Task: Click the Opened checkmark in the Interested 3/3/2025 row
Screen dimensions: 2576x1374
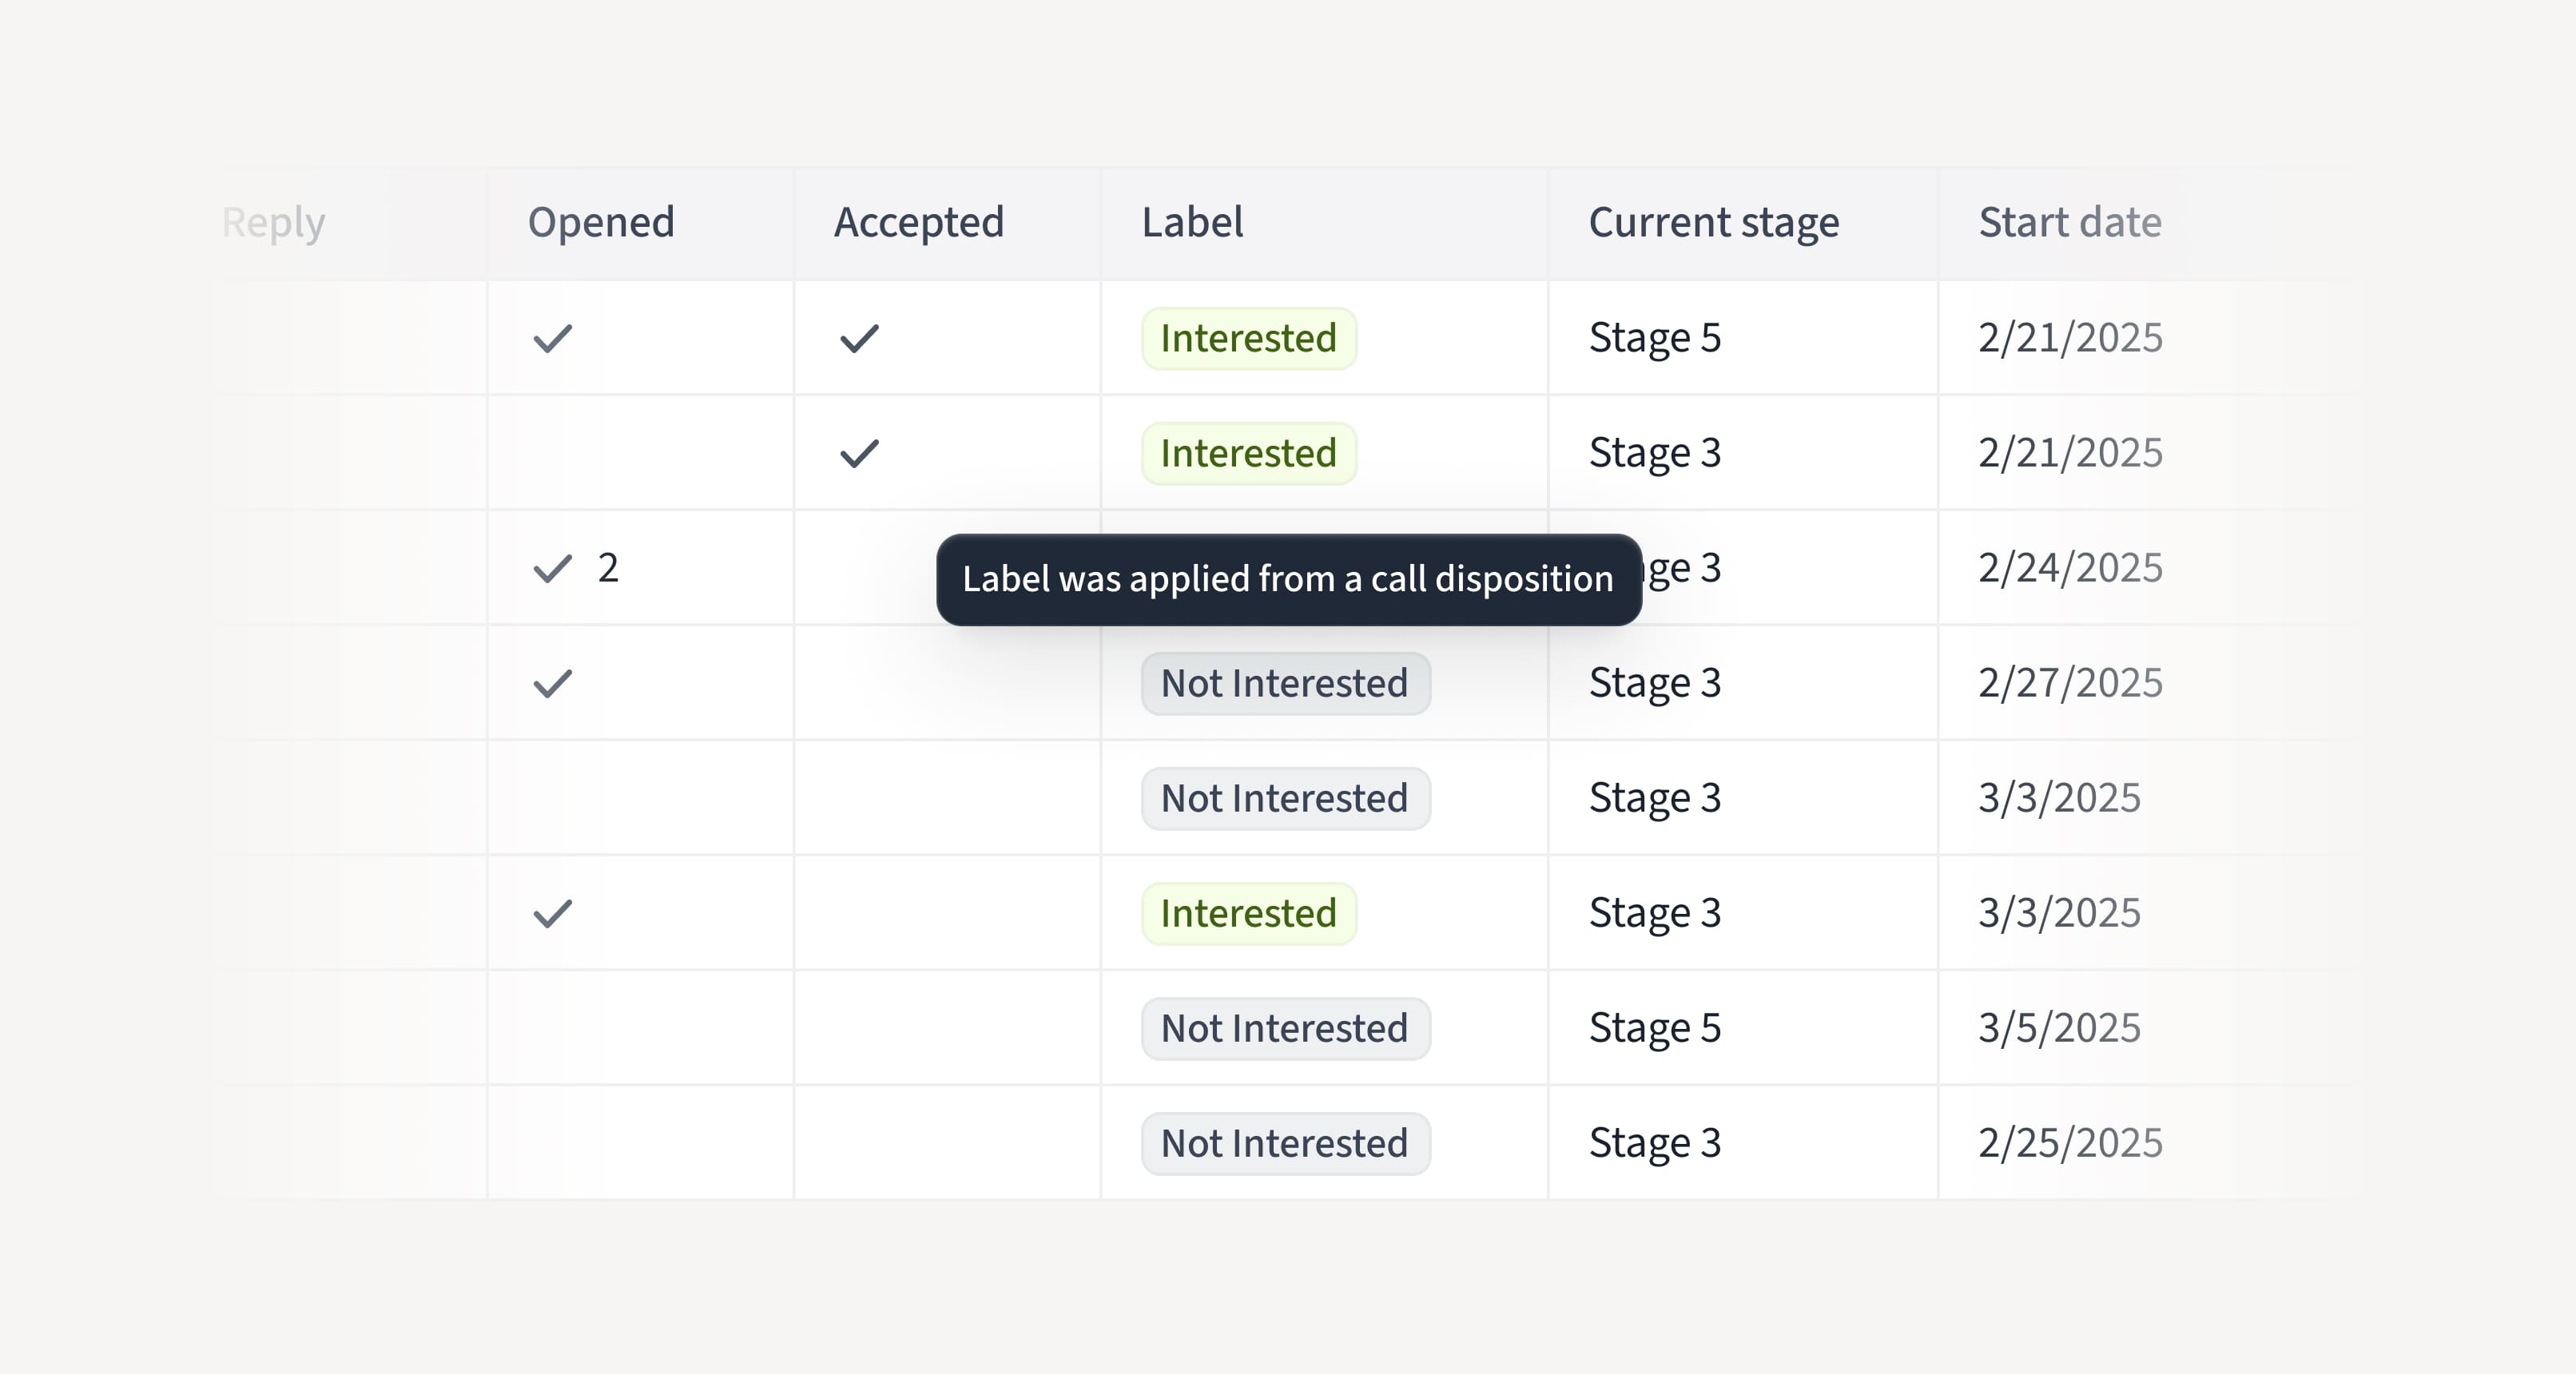Action: tap(552, 914)
